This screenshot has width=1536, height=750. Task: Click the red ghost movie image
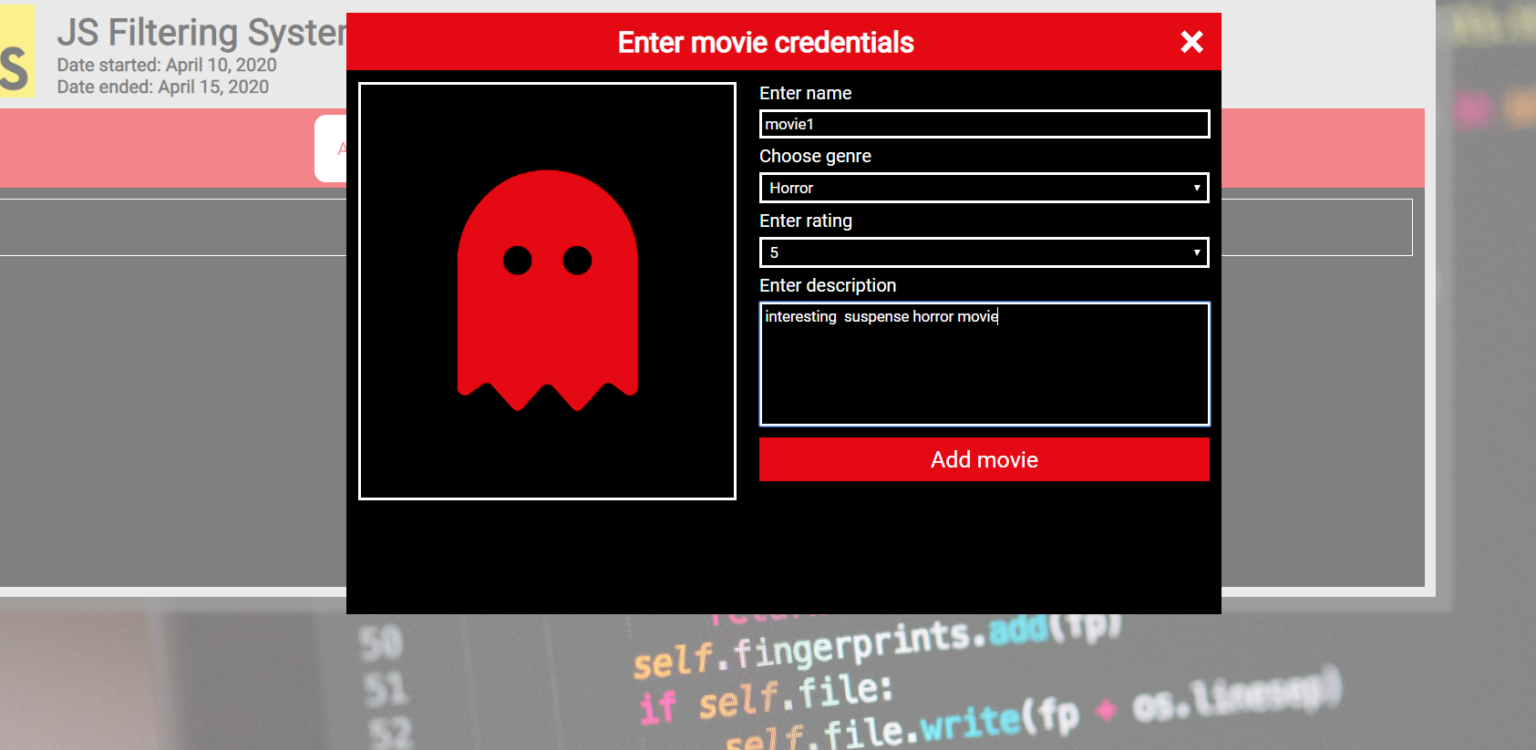pyautogui.click(x=547, y=291)
